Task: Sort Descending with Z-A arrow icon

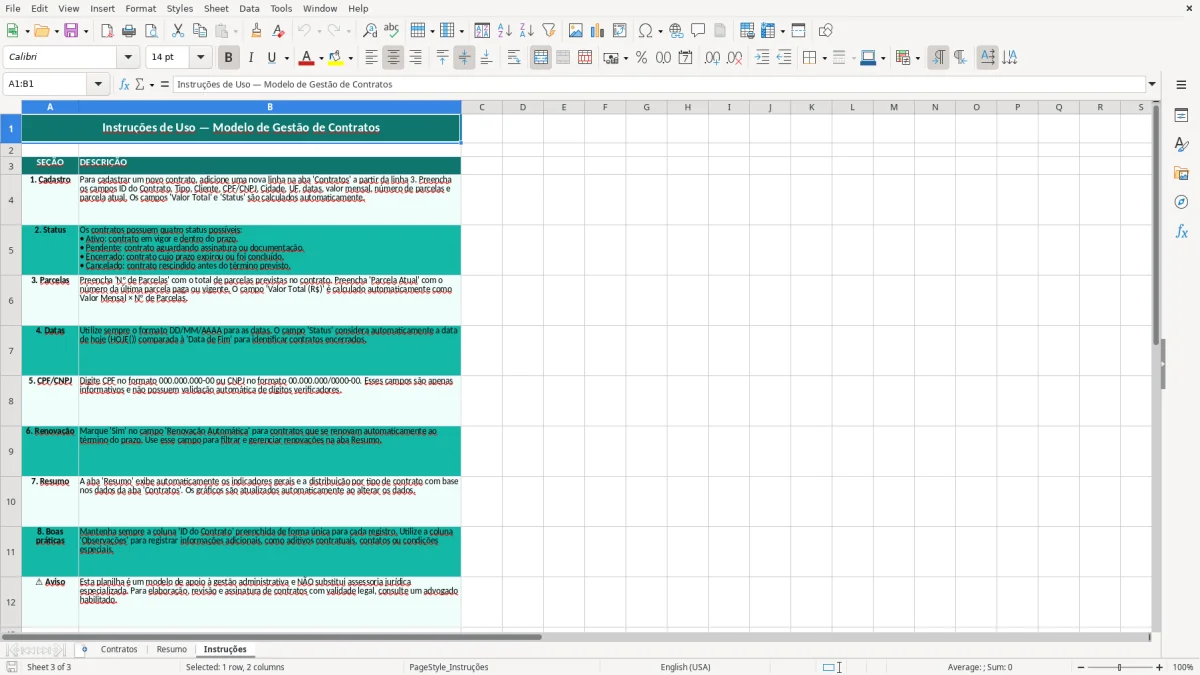Action: click(526, 31)
